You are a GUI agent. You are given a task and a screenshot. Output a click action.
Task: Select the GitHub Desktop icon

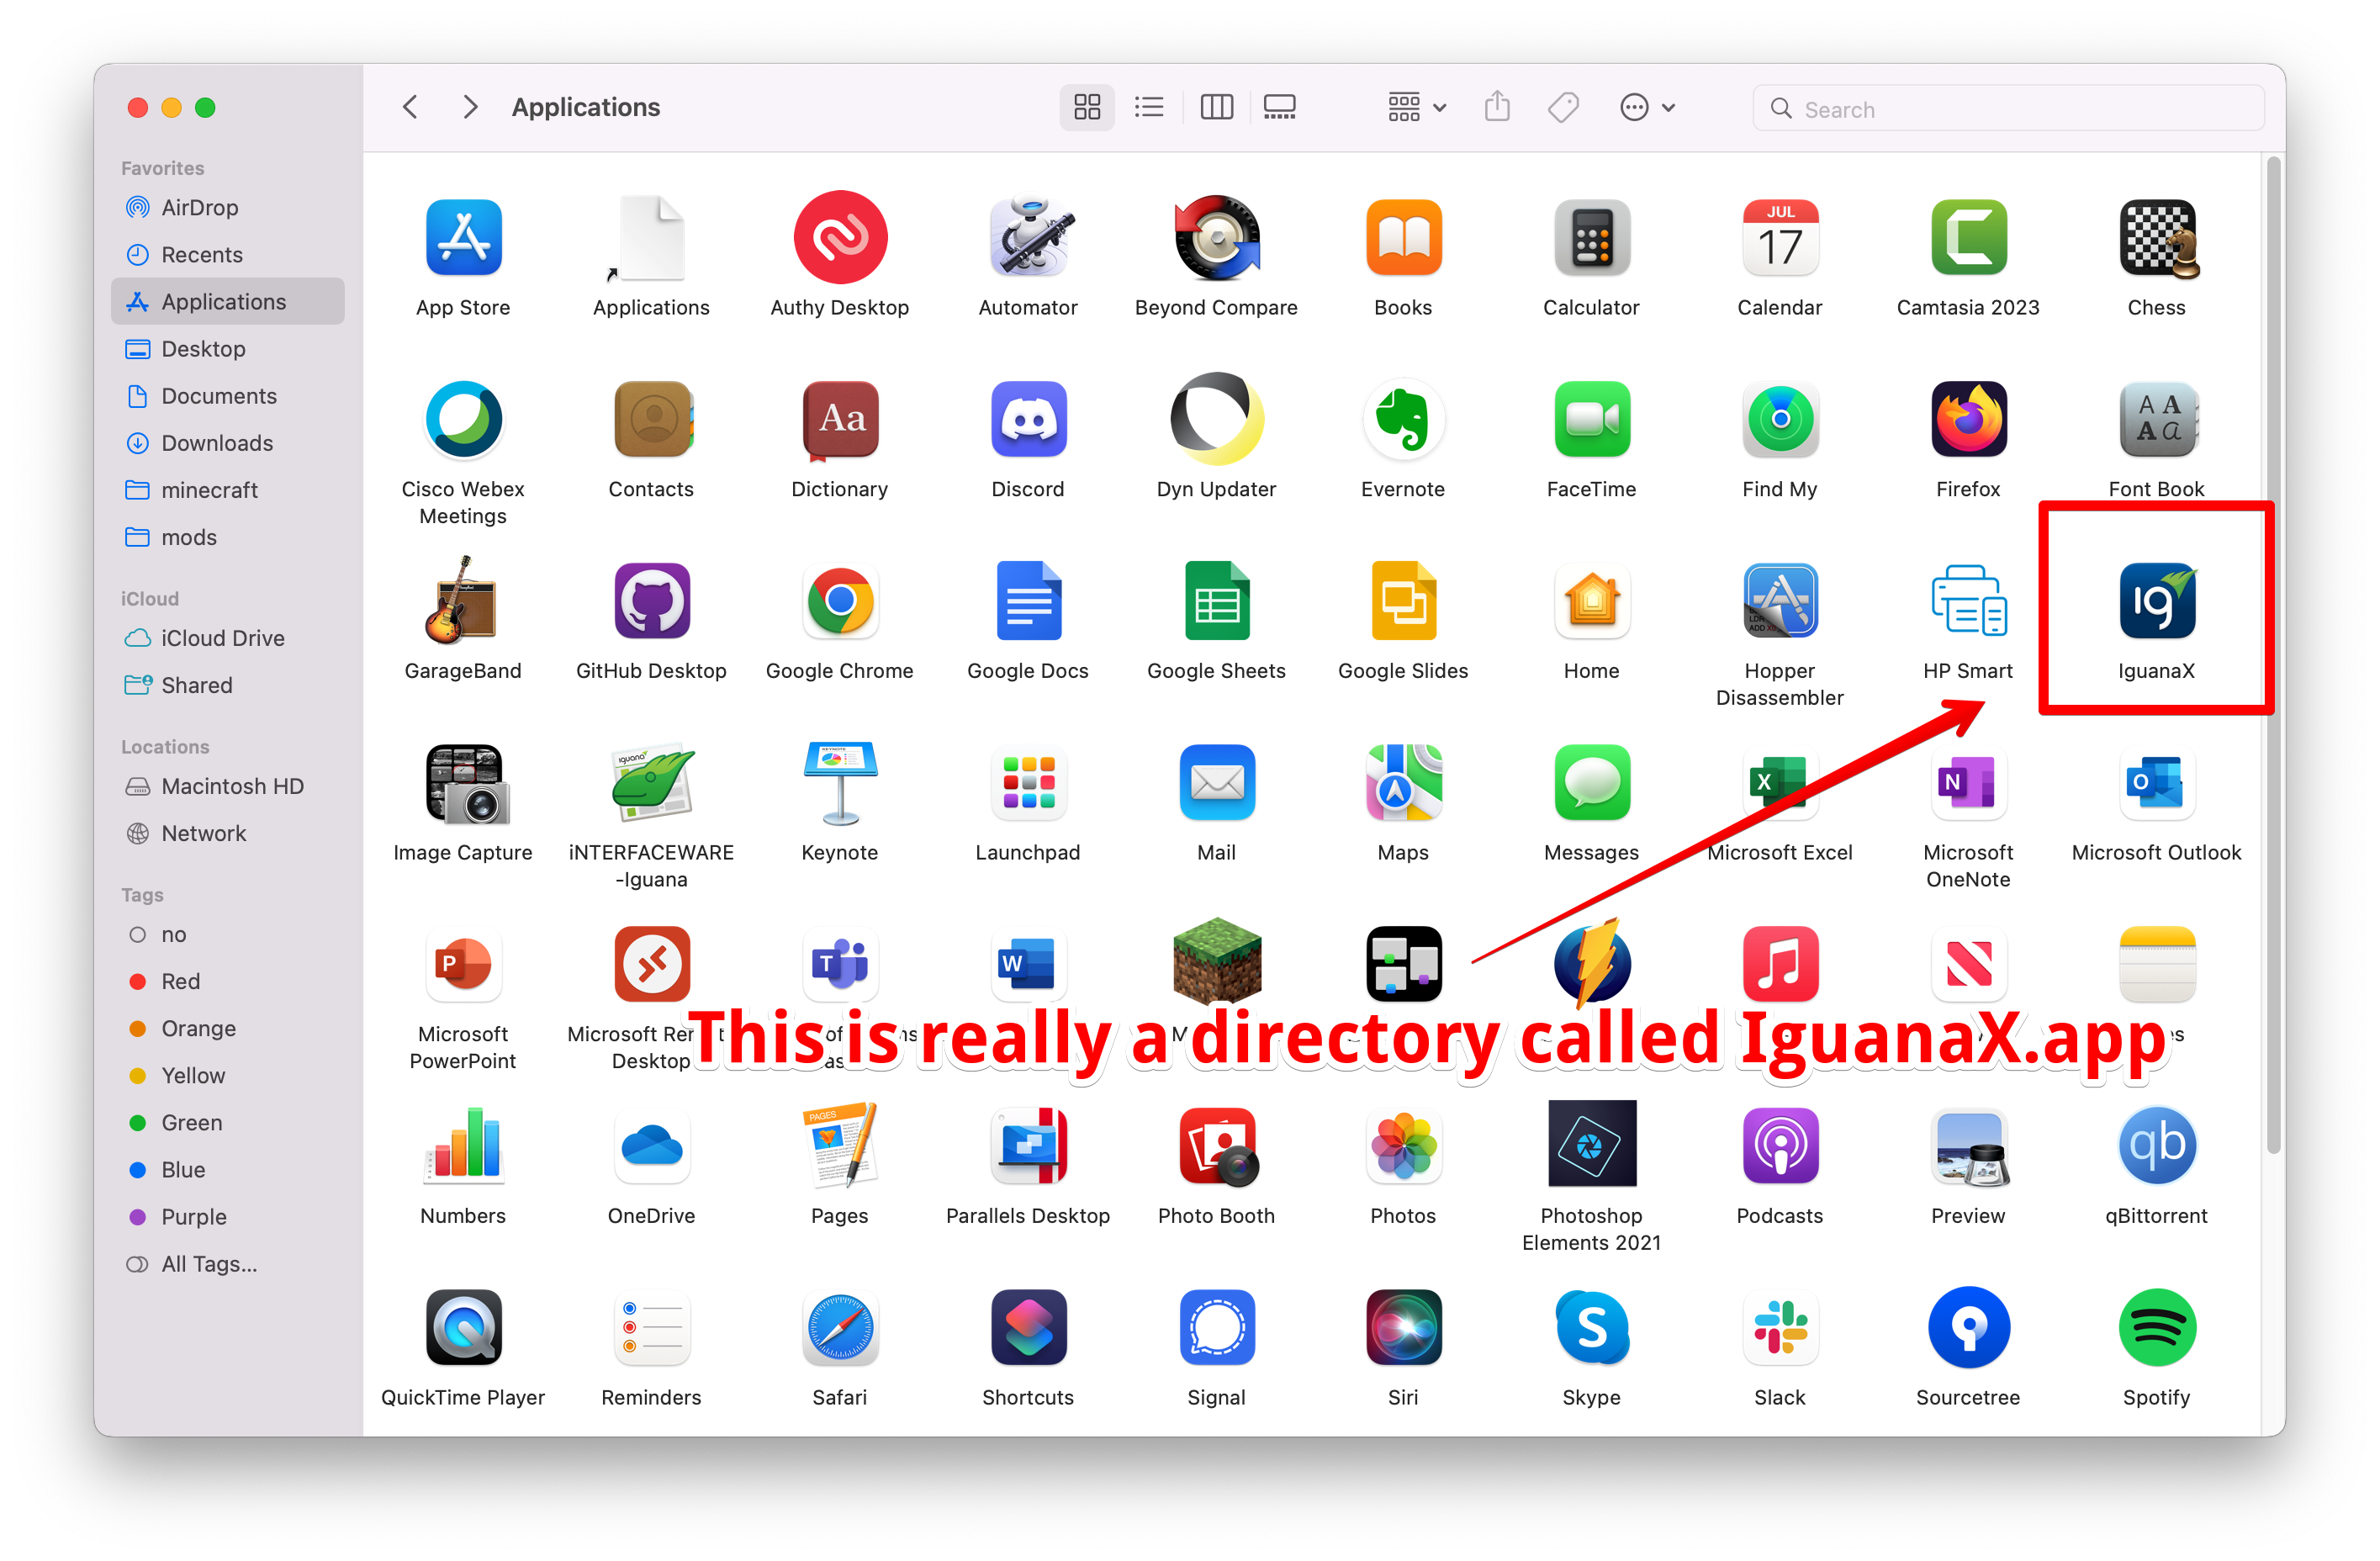(651, 601)
